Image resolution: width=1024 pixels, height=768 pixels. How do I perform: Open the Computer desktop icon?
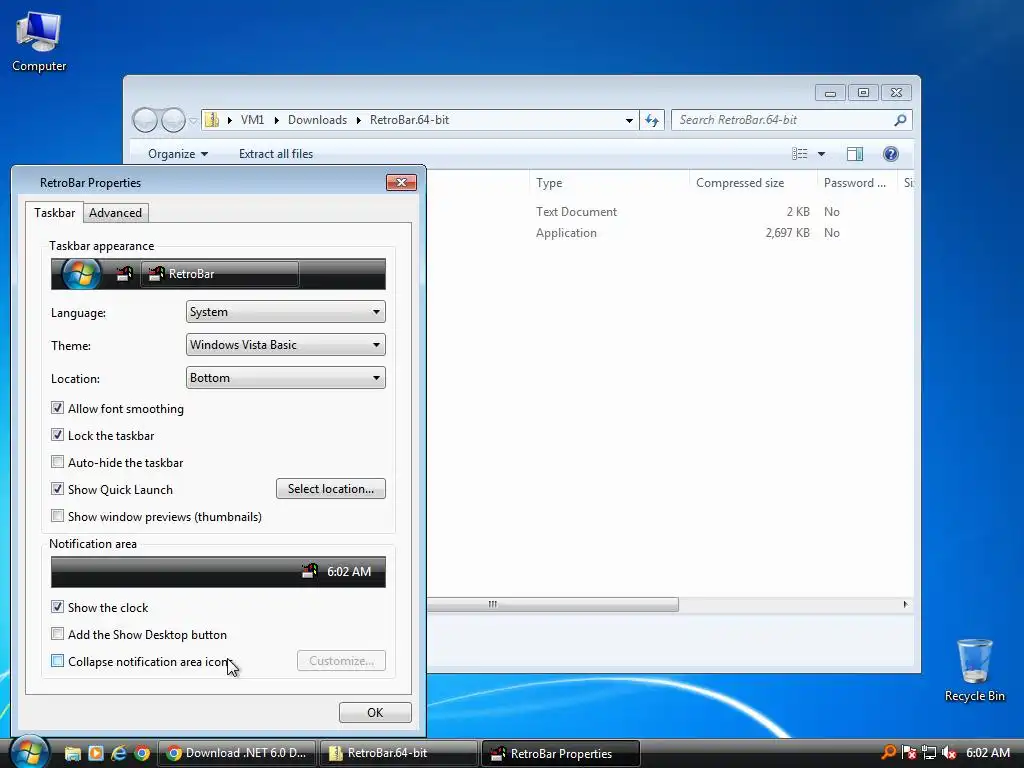pyautogui.click(x=39, y=41)
